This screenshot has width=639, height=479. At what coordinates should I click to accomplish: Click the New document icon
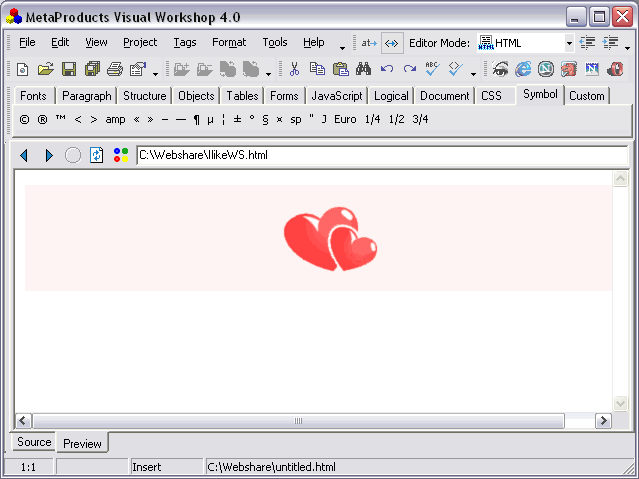[22, 69]
